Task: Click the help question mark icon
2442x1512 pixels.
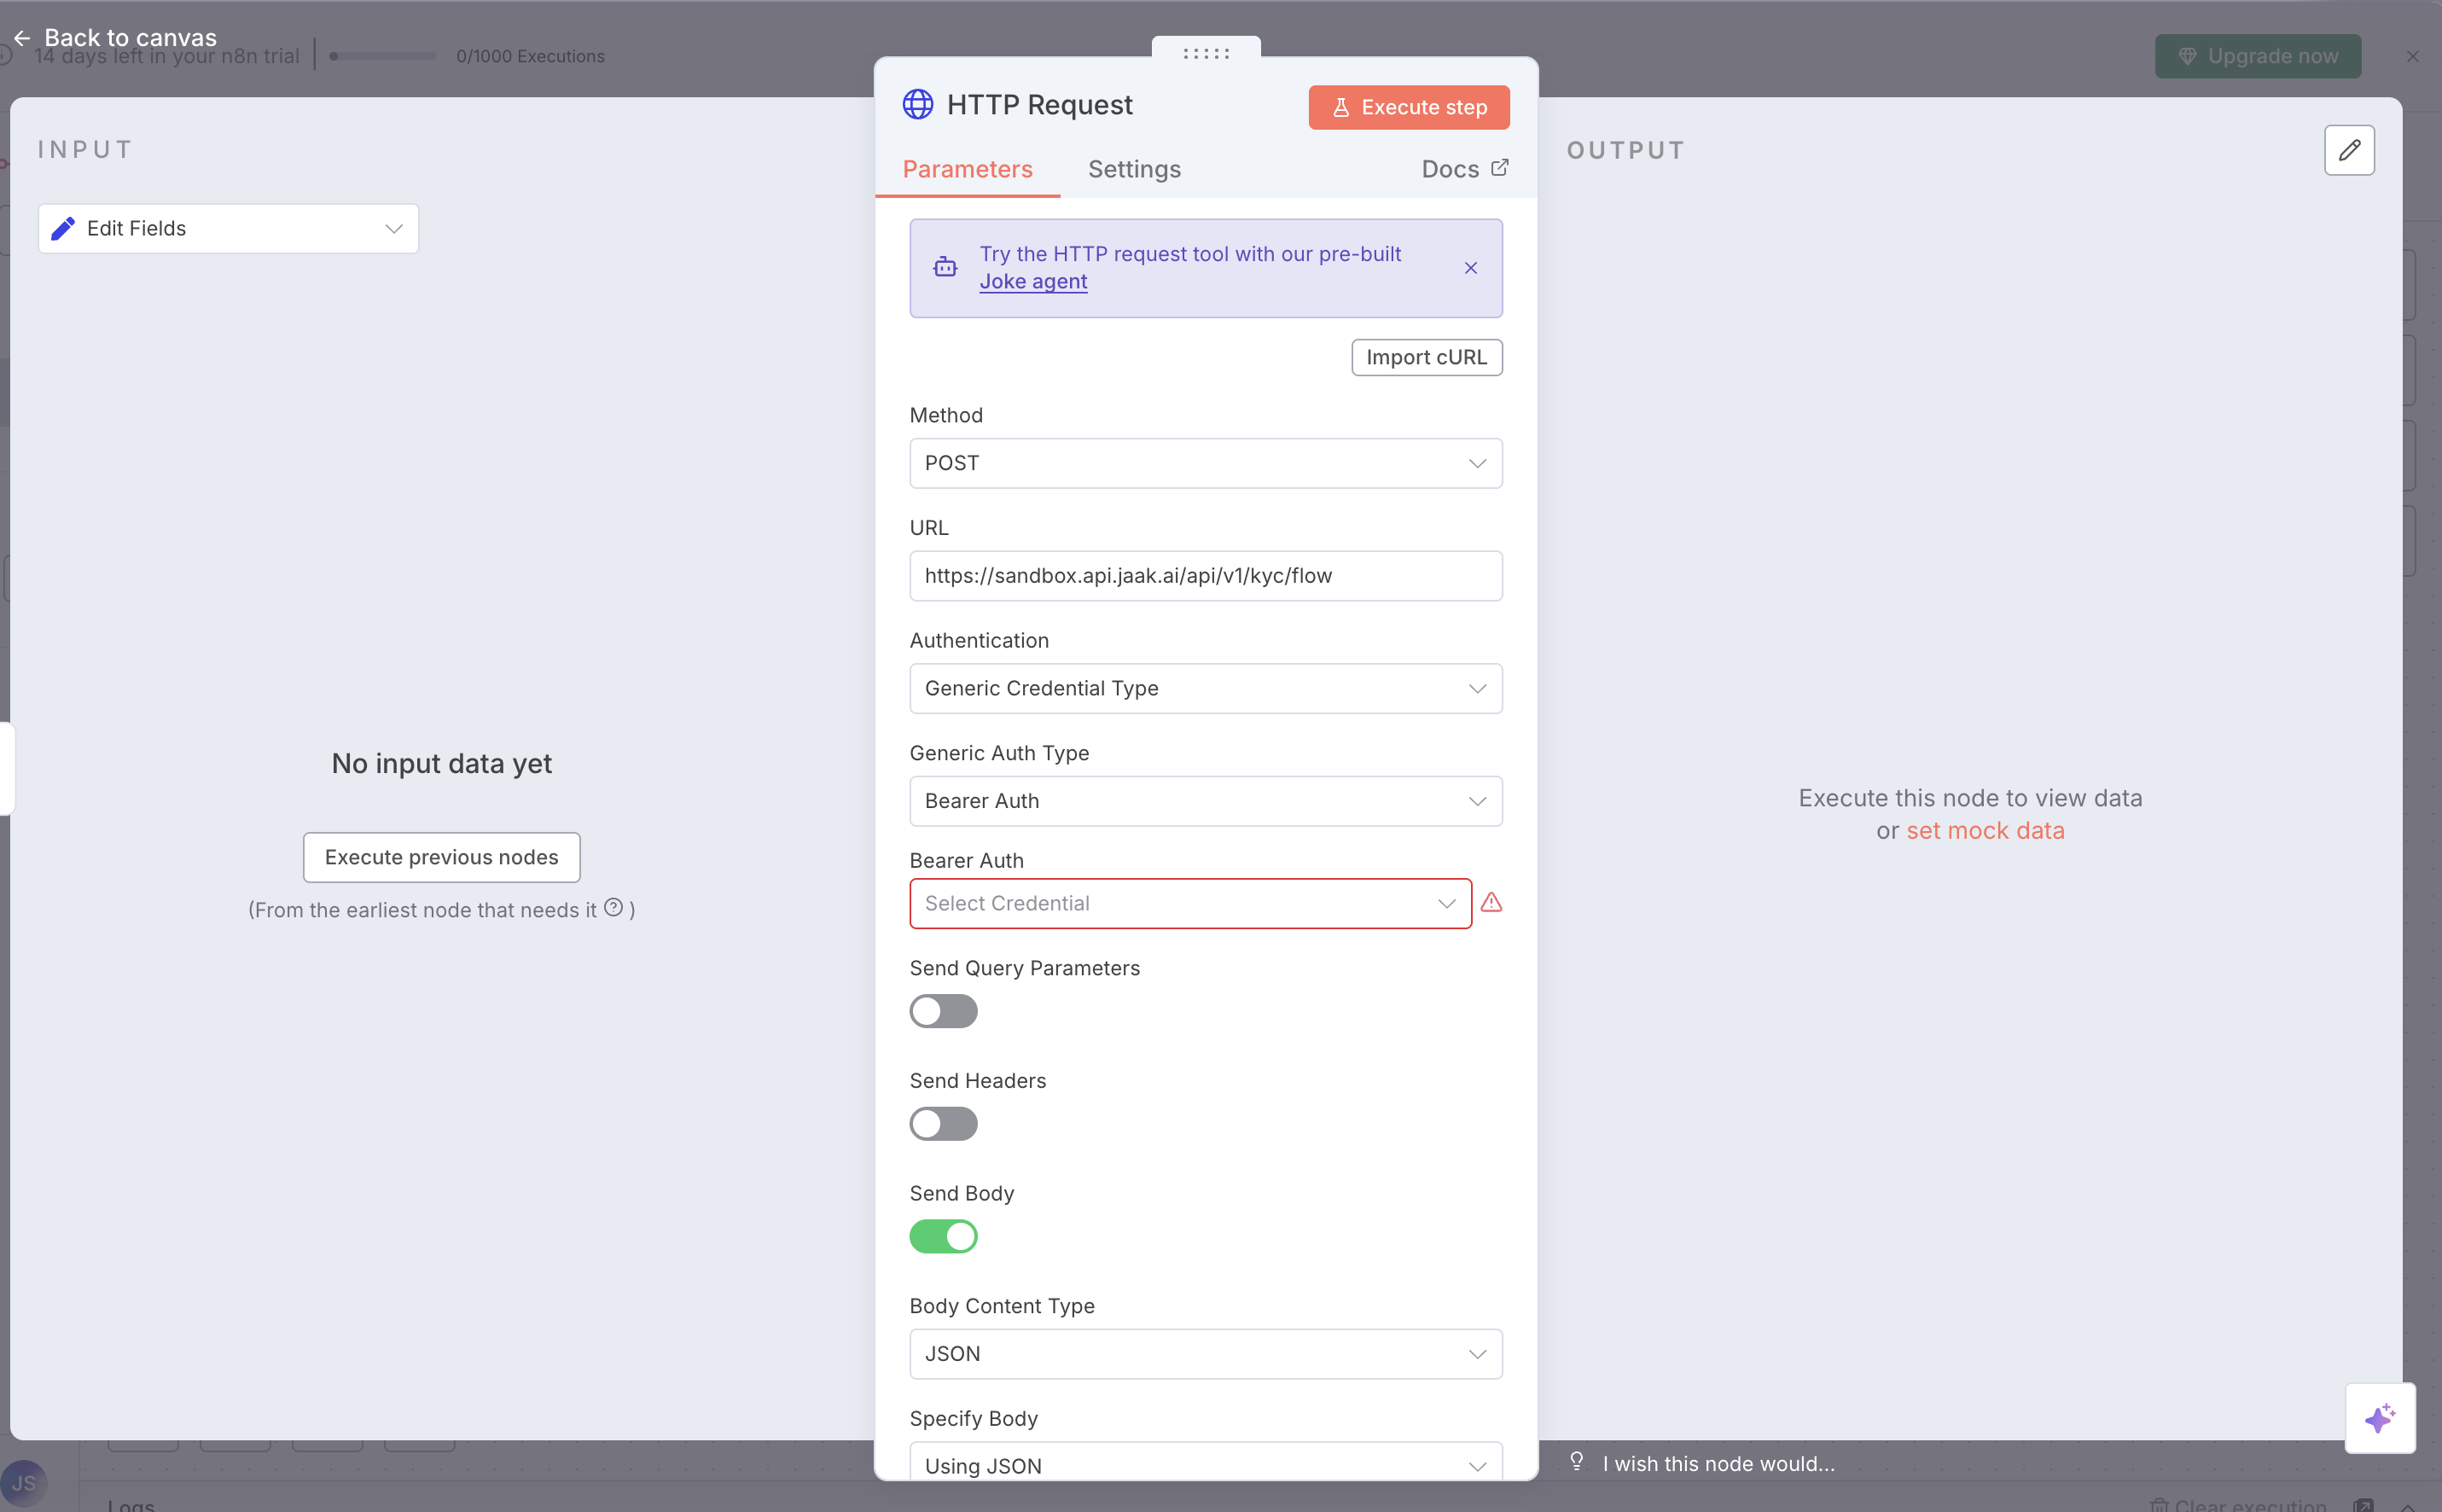Action: coord(613,907)
